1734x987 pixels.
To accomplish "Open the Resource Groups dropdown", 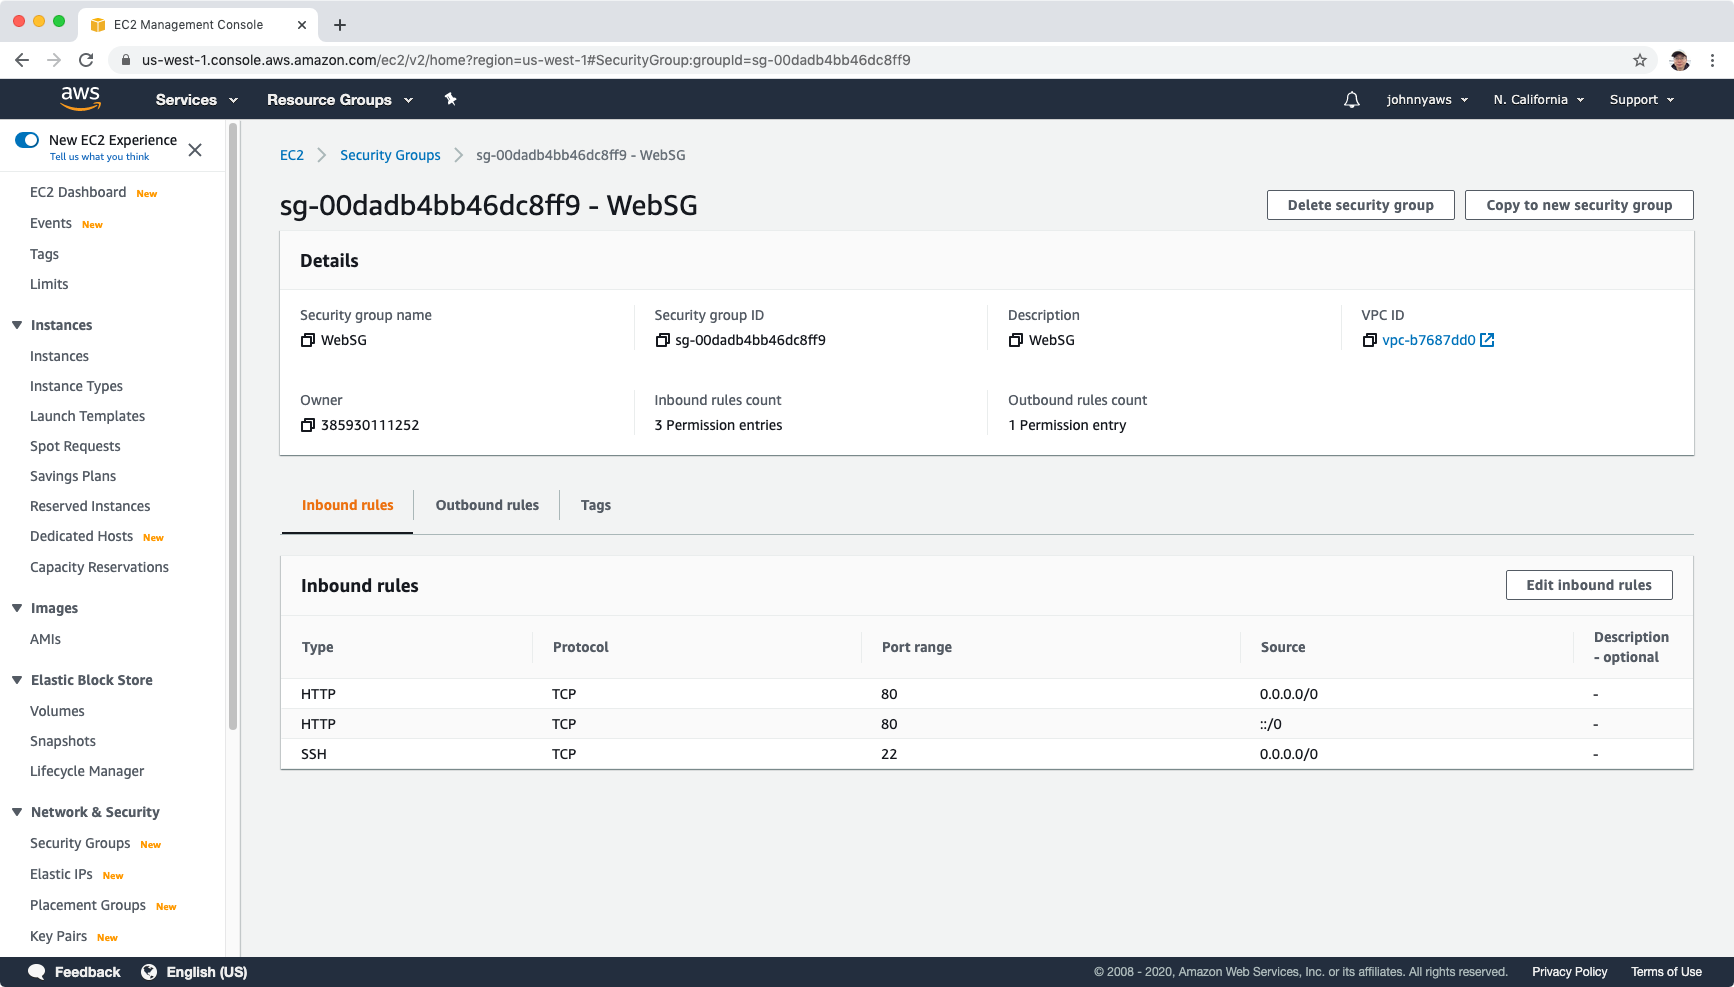I will tap(340, 100).
